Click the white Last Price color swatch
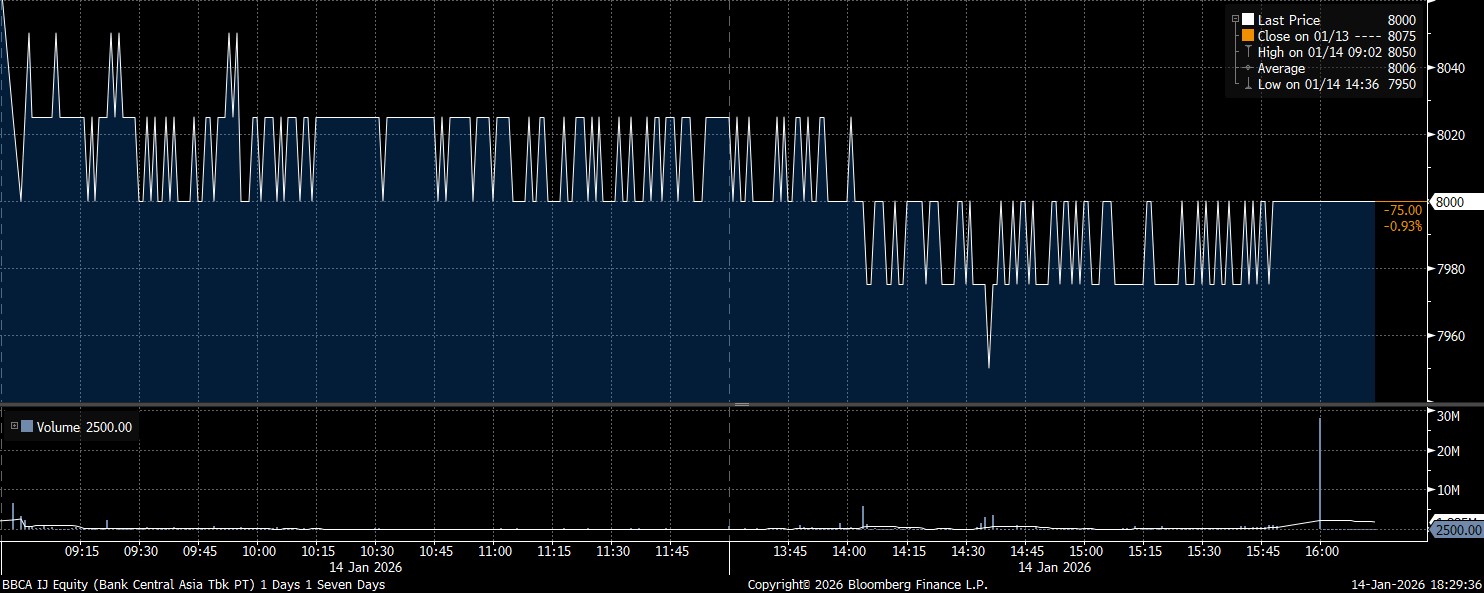 tap(1247, 20)
